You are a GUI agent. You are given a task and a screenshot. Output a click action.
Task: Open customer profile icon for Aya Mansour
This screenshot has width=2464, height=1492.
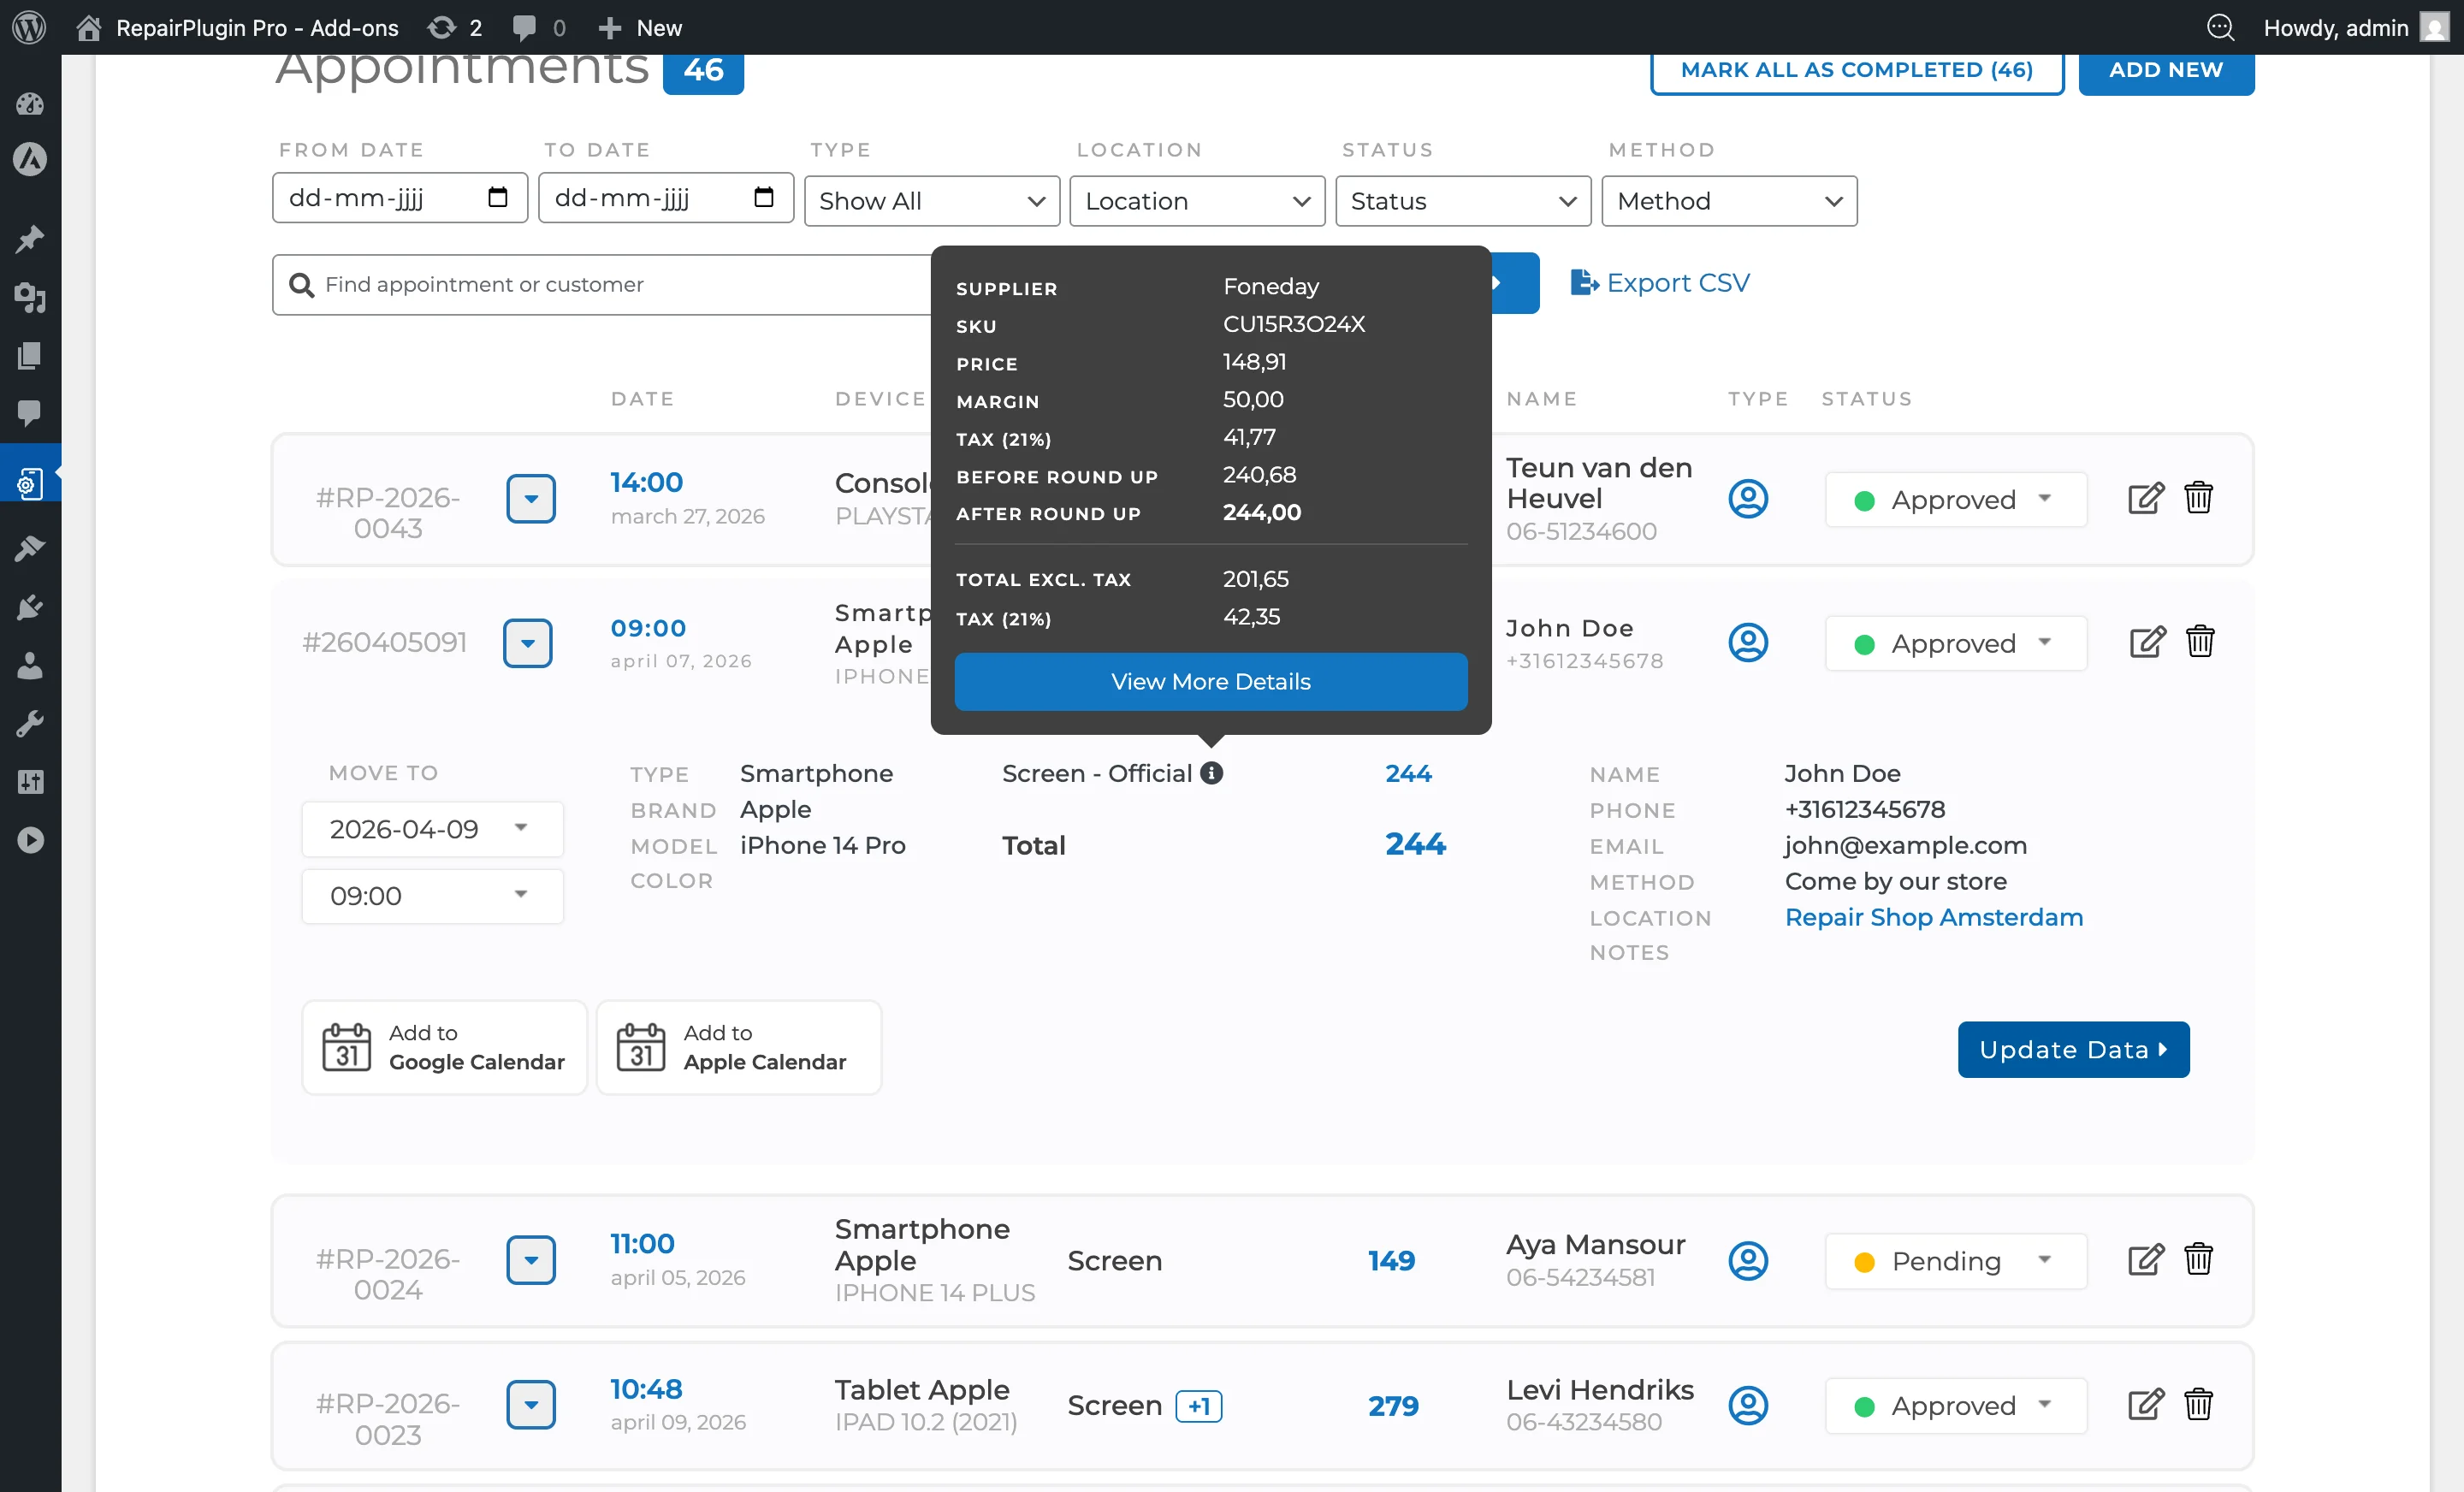click(x=1748, y=1261)
